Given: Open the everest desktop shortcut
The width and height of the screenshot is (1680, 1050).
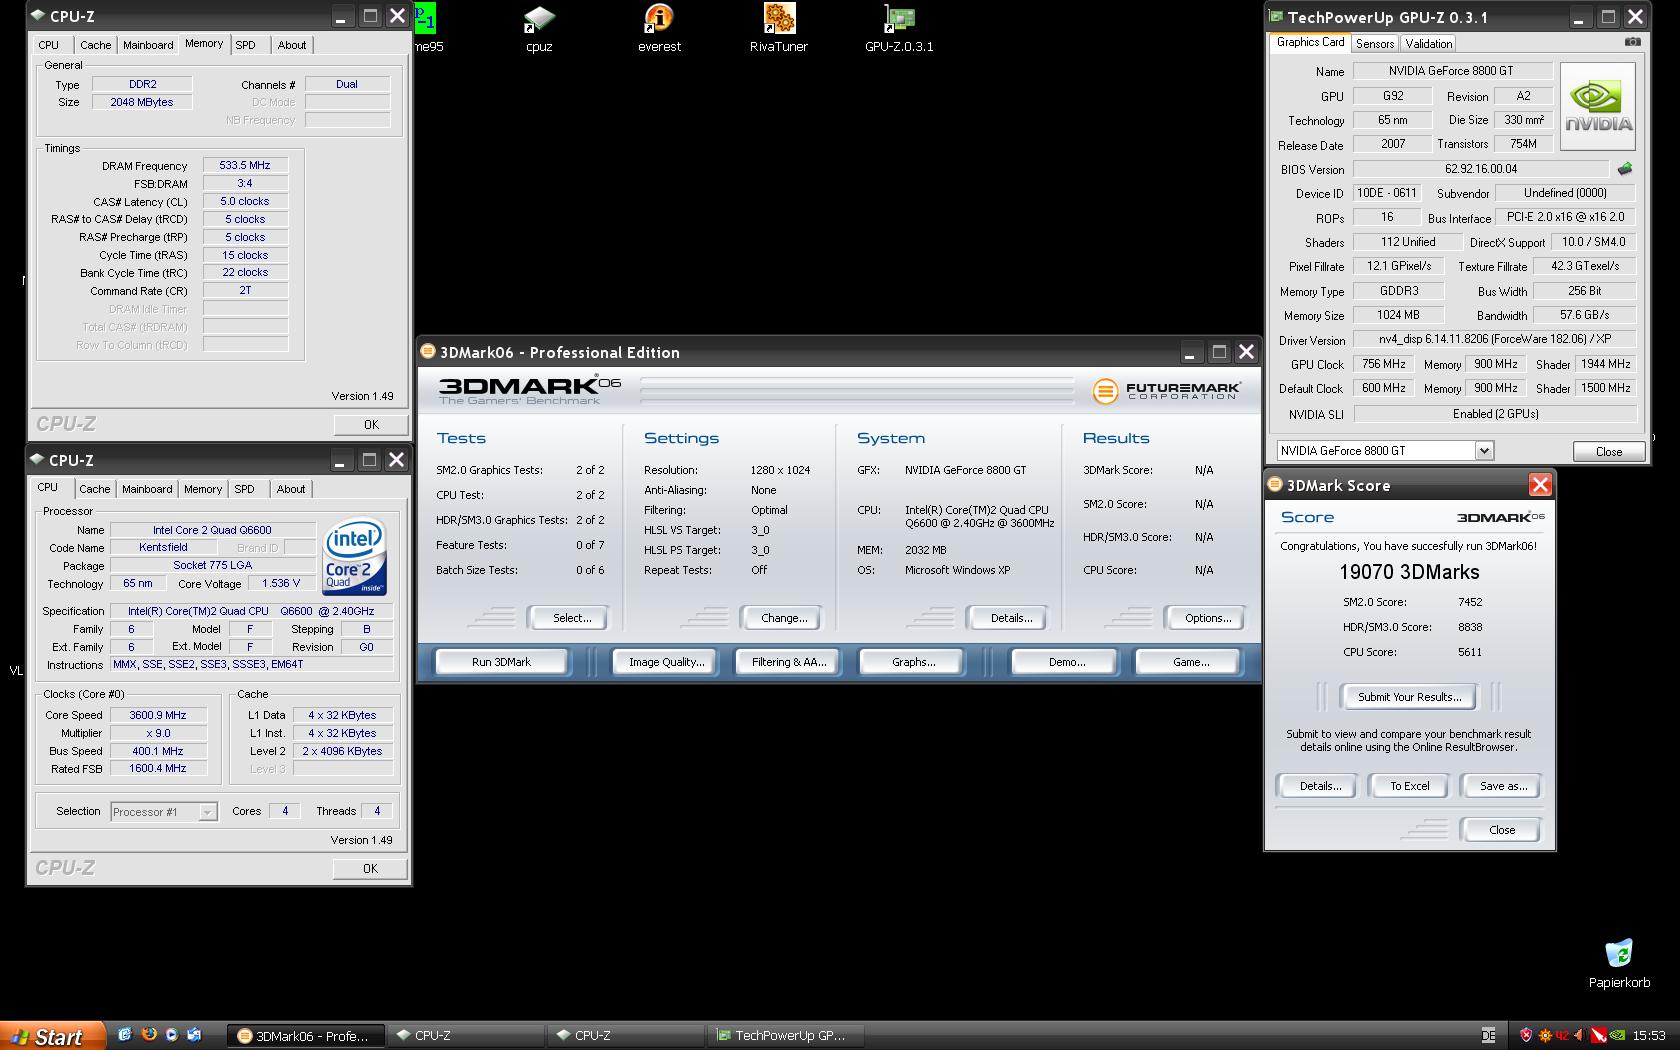Looking at the screenshot, I should click(659, 28).
